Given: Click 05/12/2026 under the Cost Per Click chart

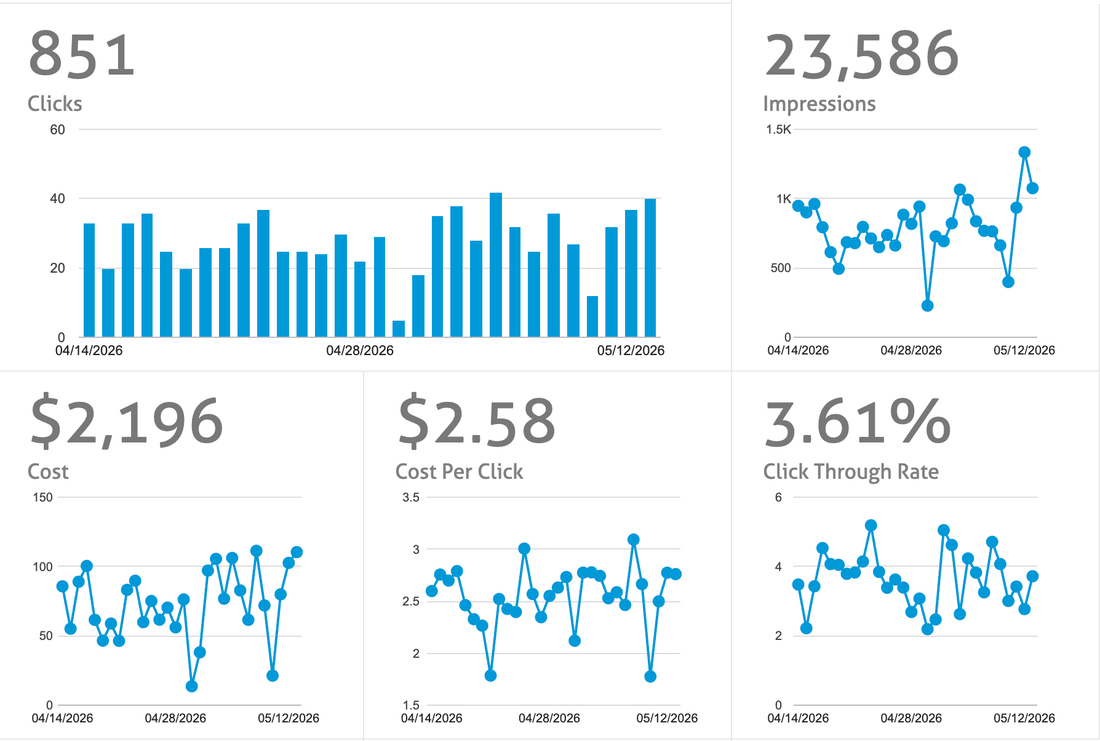Looking at the screenshot, I should coord(667,719).
